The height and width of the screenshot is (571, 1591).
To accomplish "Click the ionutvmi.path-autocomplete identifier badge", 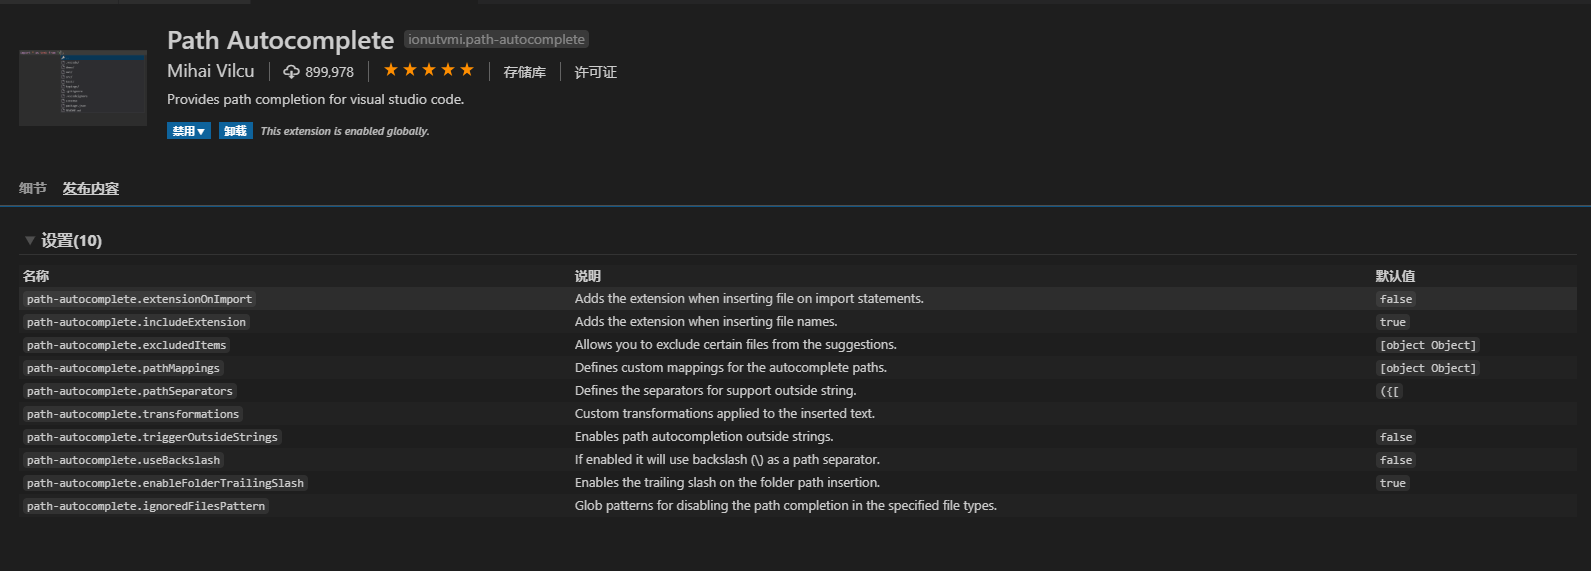I will coord(496,39).
